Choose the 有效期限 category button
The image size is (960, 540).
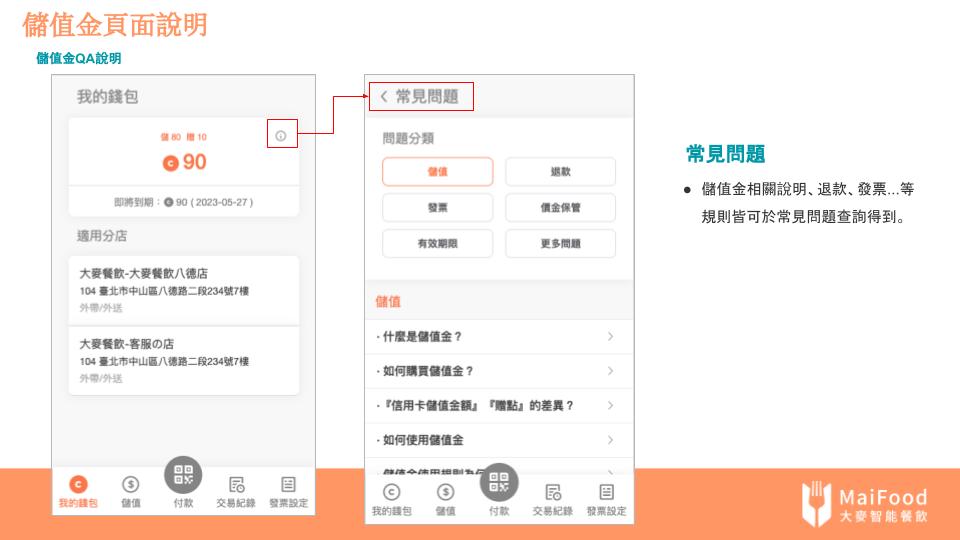(x=437, y=243)
